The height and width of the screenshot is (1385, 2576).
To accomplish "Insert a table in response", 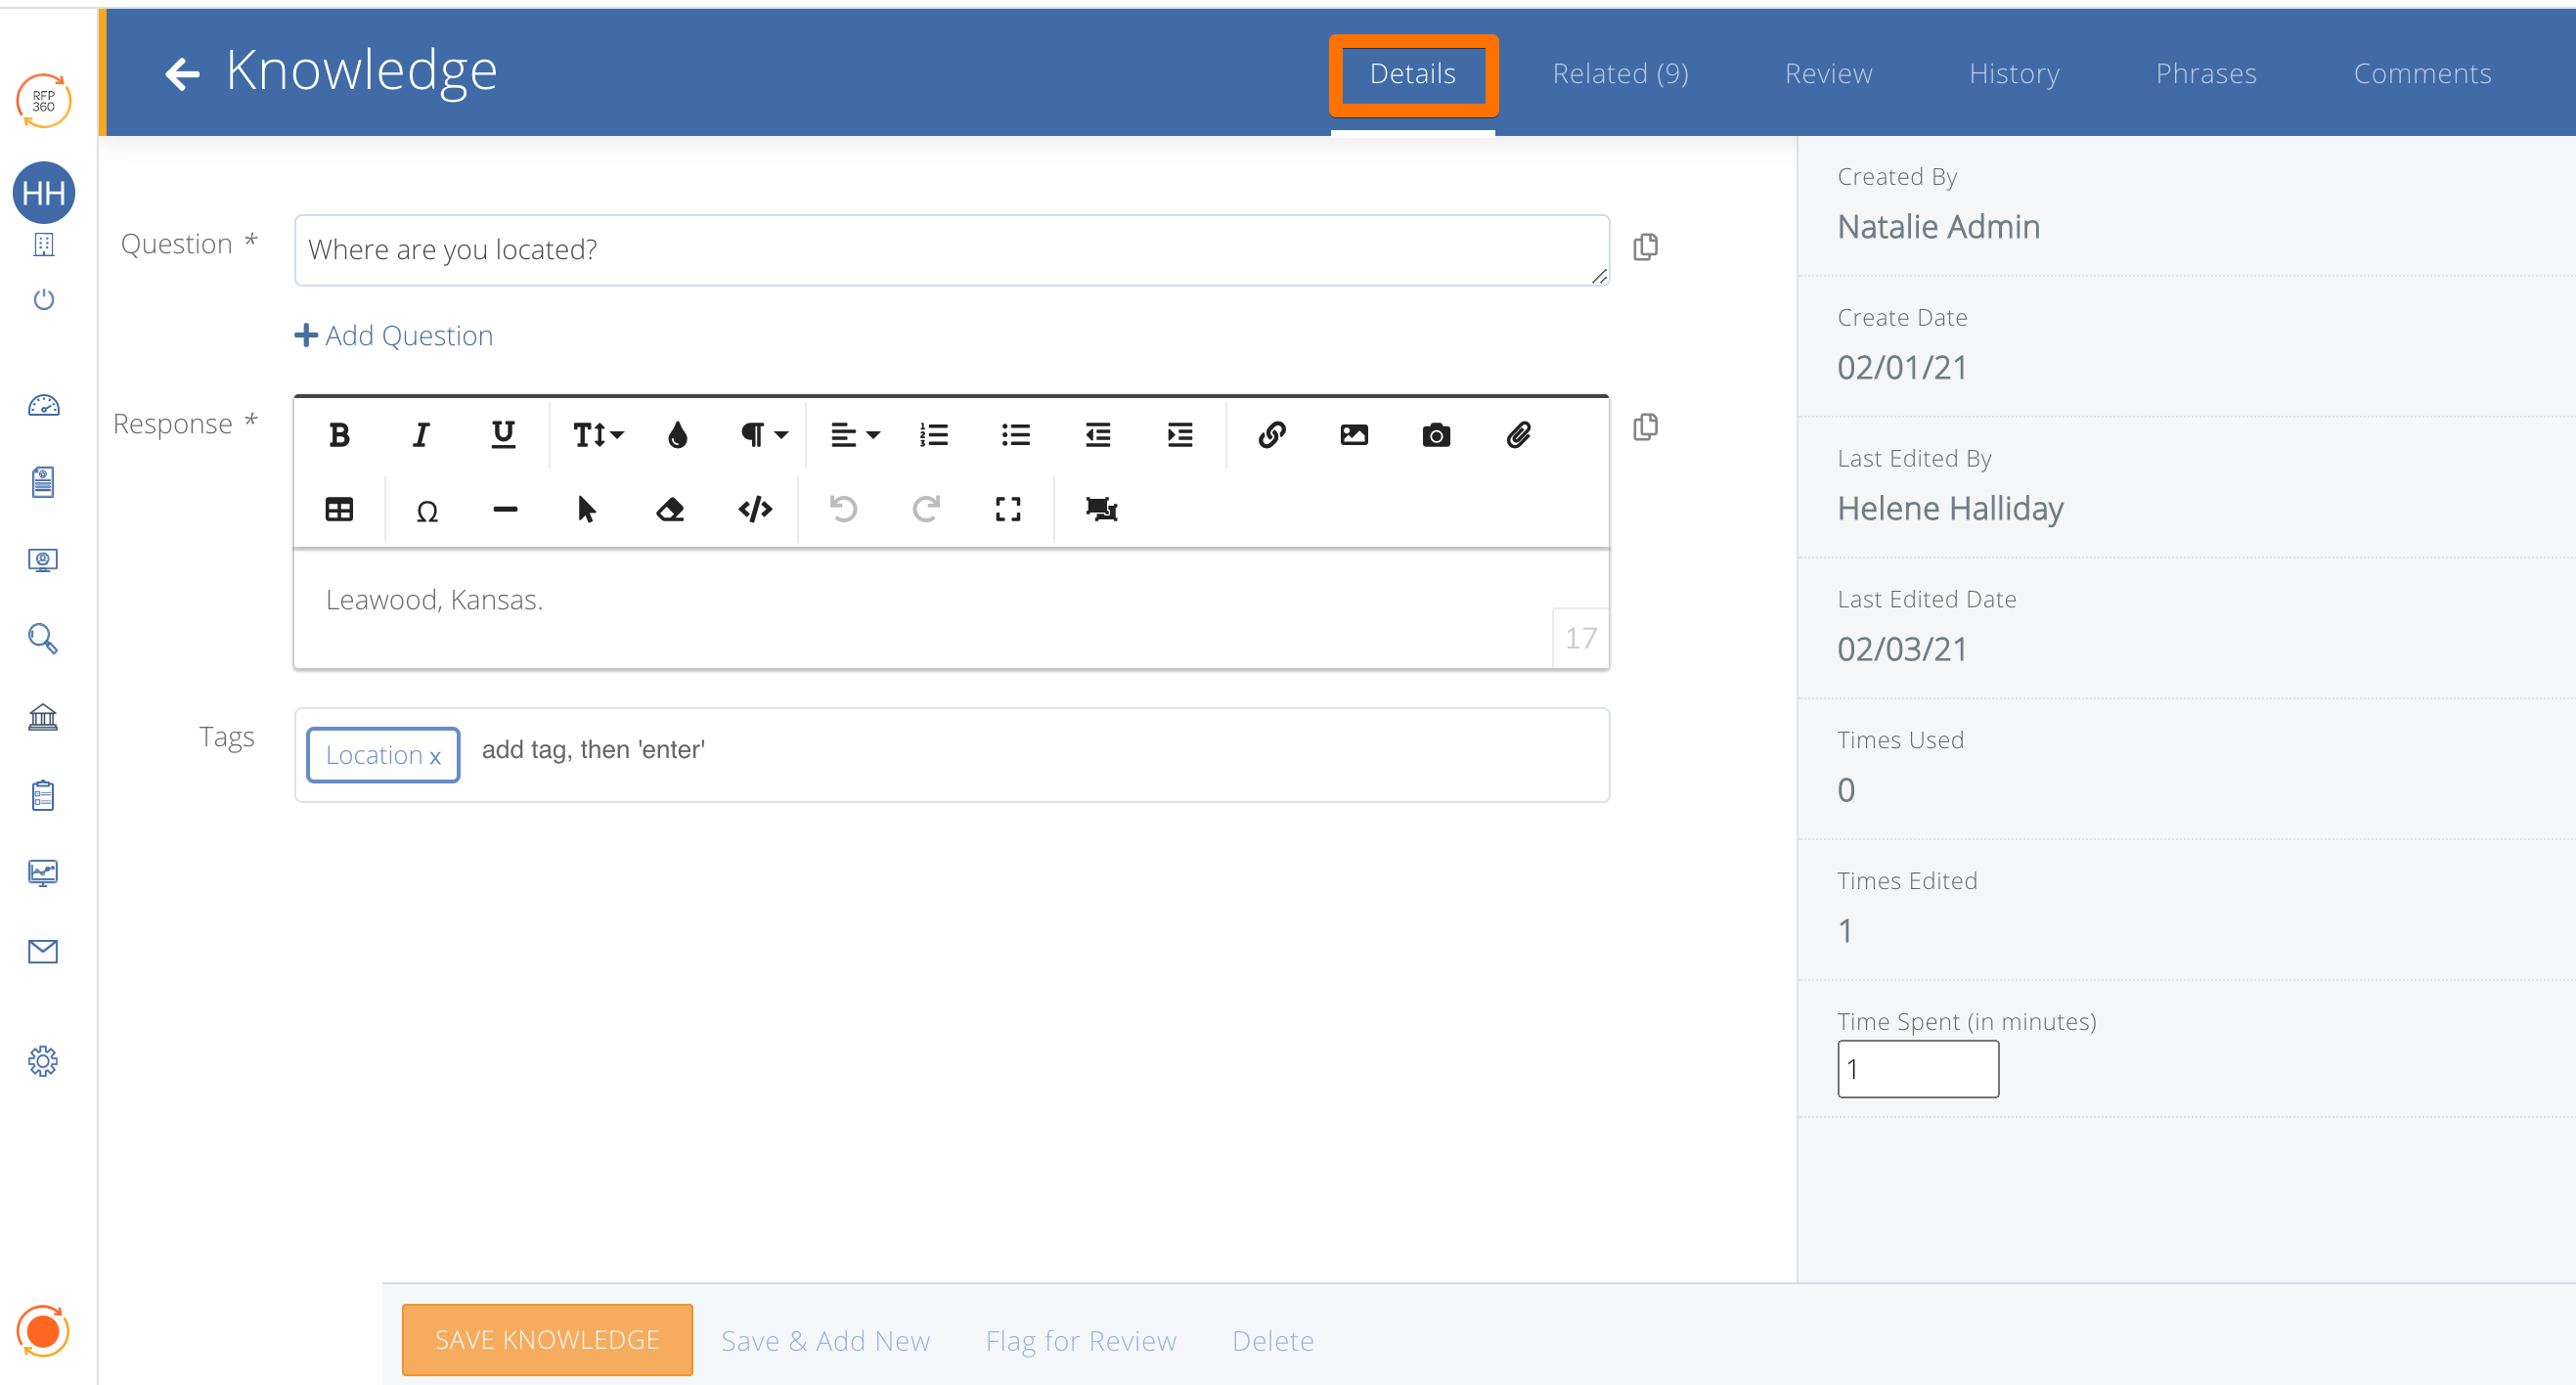I will coord(339,510).
